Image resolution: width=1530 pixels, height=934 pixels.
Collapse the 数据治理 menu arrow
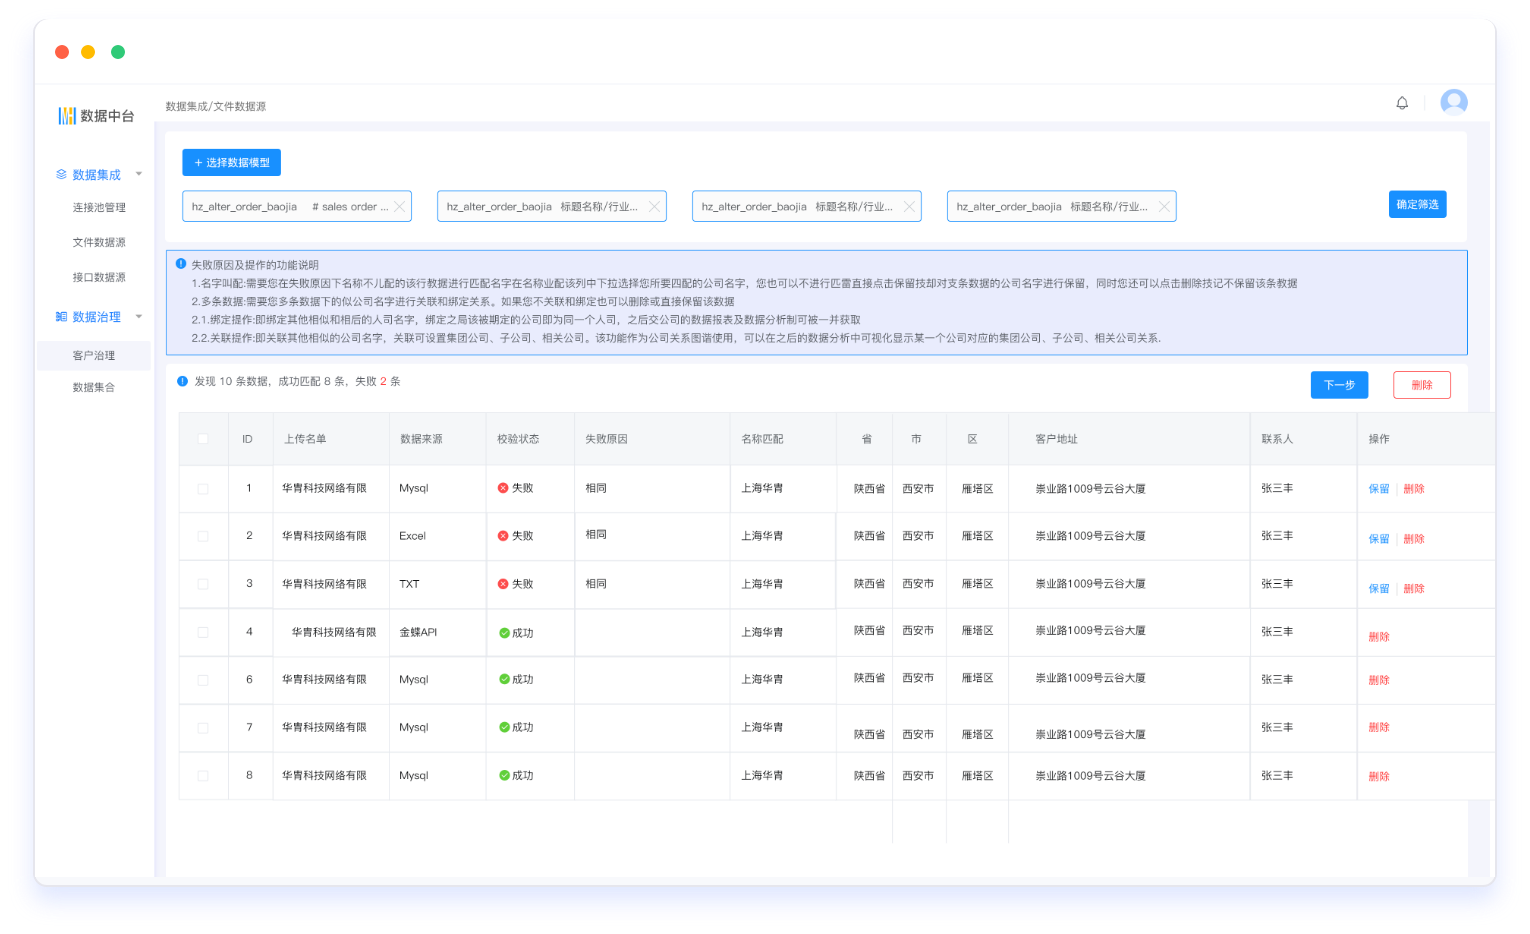click(x=139, y=316)
